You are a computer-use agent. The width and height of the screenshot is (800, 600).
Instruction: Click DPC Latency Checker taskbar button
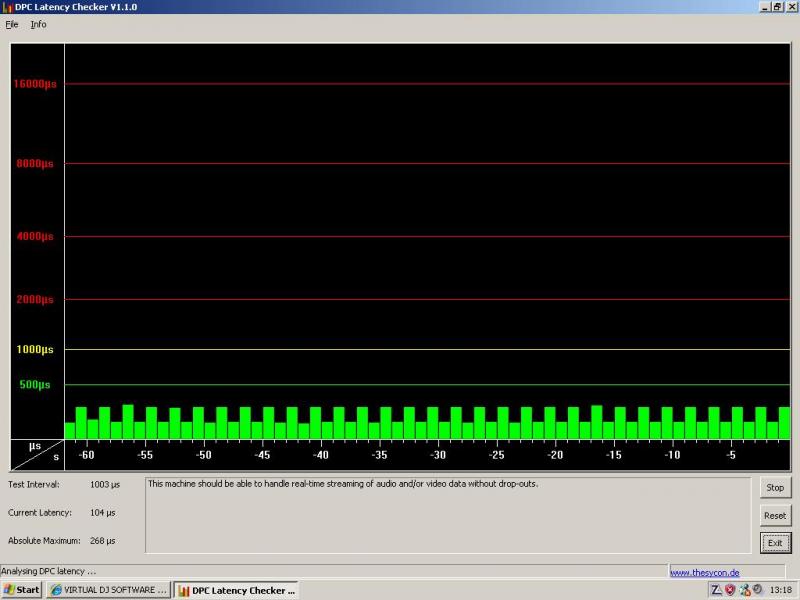[236, 590]
